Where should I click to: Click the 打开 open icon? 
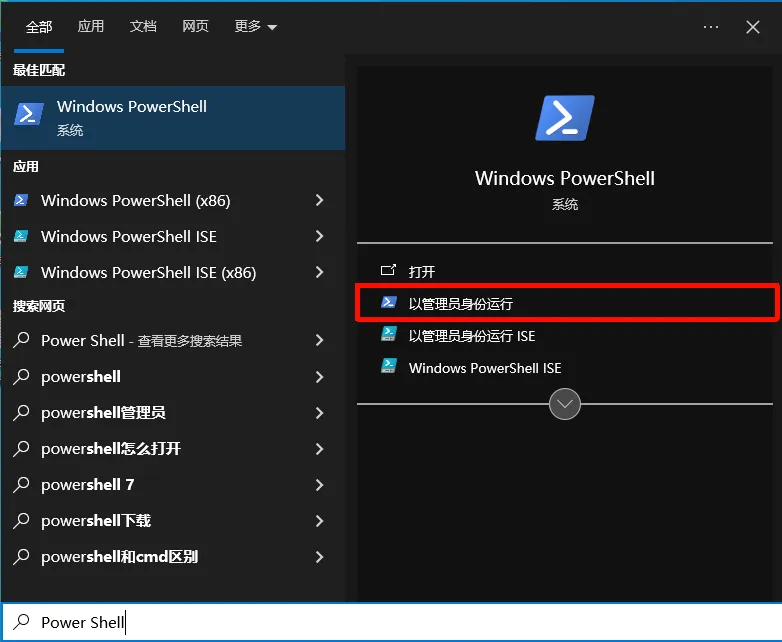click(389, 271)
